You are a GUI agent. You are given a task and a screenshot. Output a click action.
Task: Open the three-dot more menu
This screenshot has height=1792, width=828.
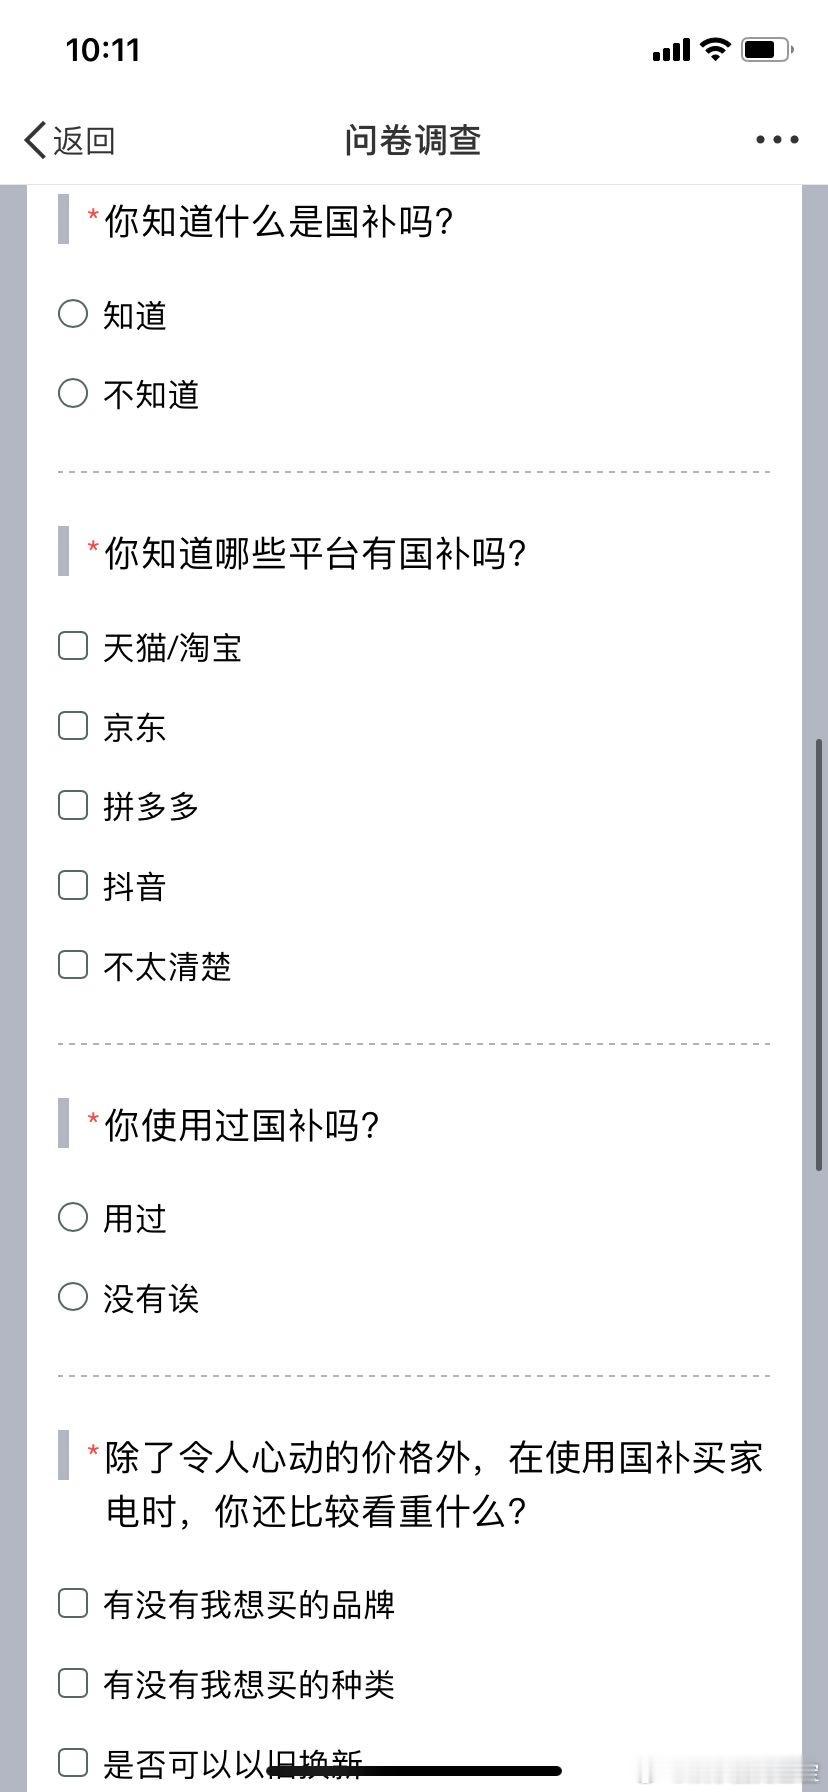tap(777, 140)
